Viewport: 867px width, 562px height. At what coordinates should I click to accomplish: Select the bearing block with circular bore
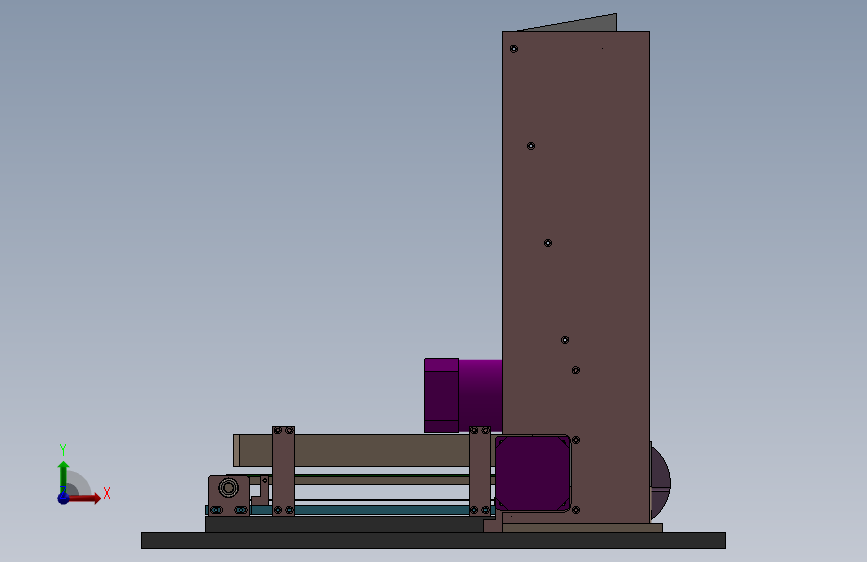(x=228, y=495)
